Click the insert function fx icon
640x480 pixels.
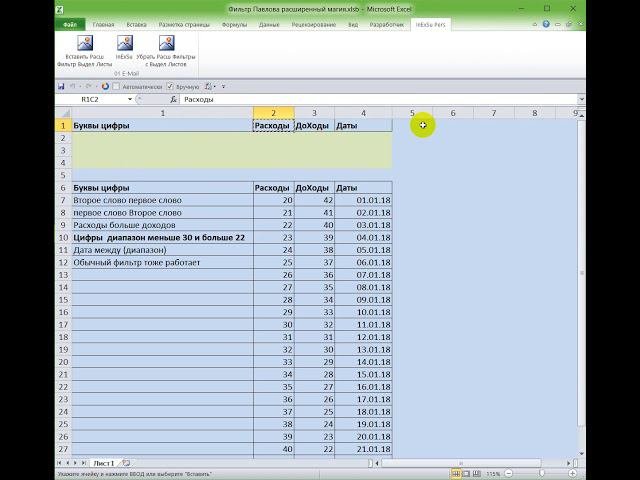(174, 100)
